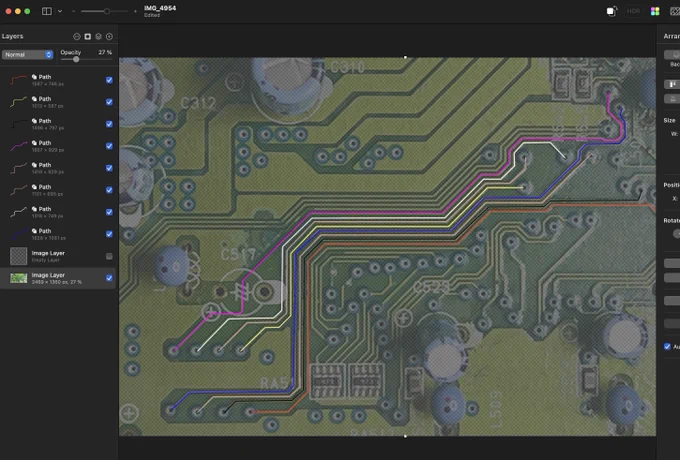Click the shape icon beside magenta Path layer name

[x=34, y=143]
